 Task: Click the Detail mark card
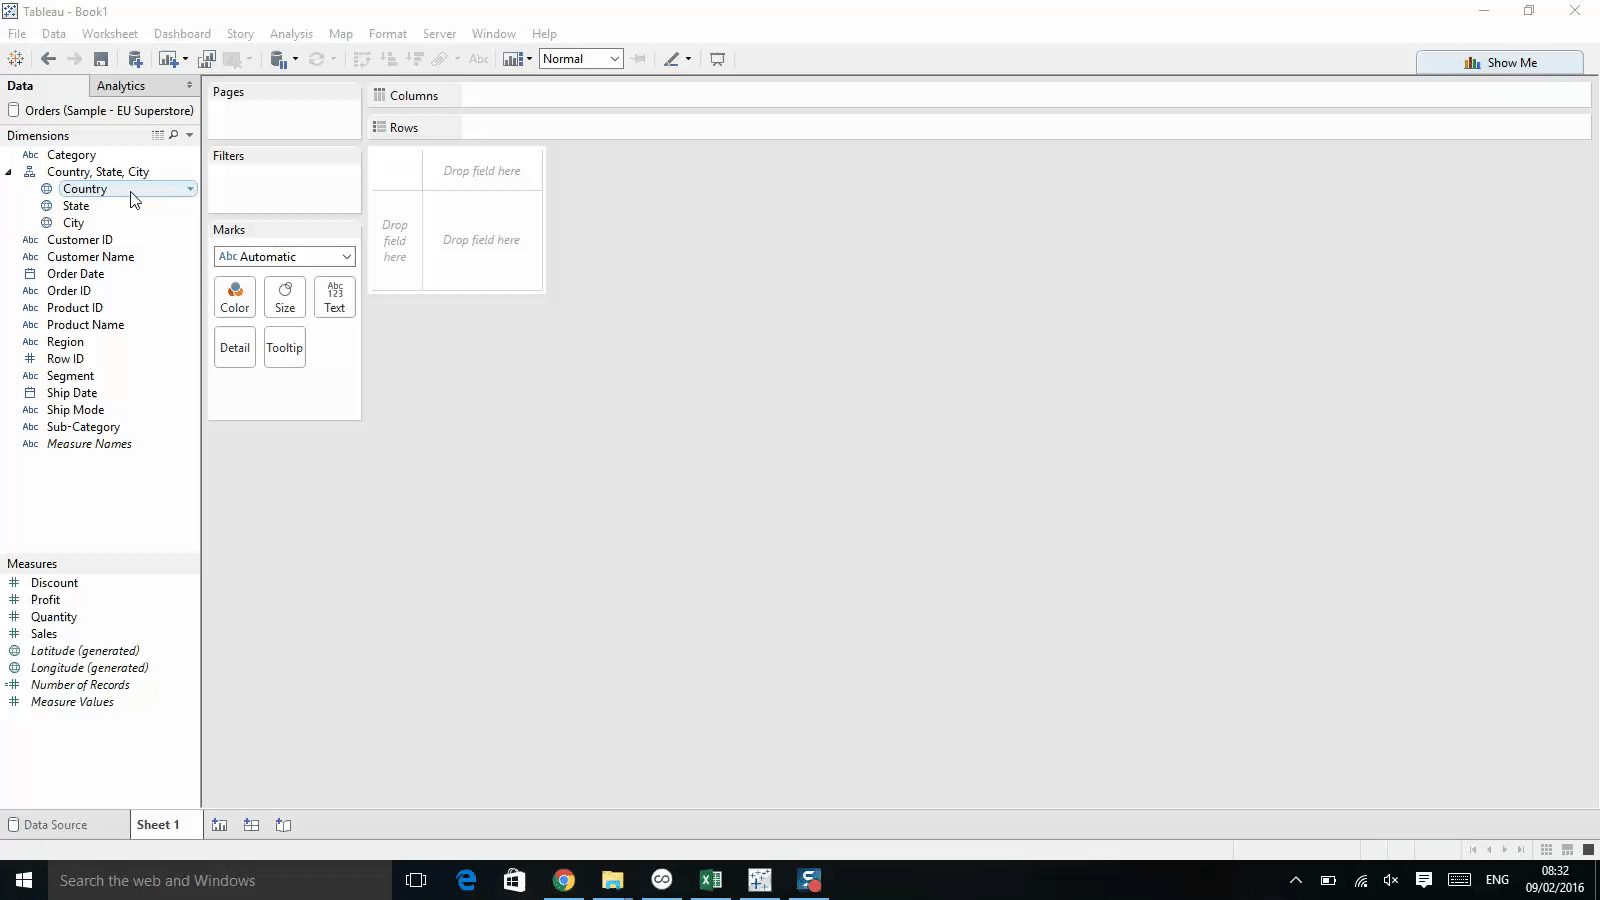pos(235,348)
